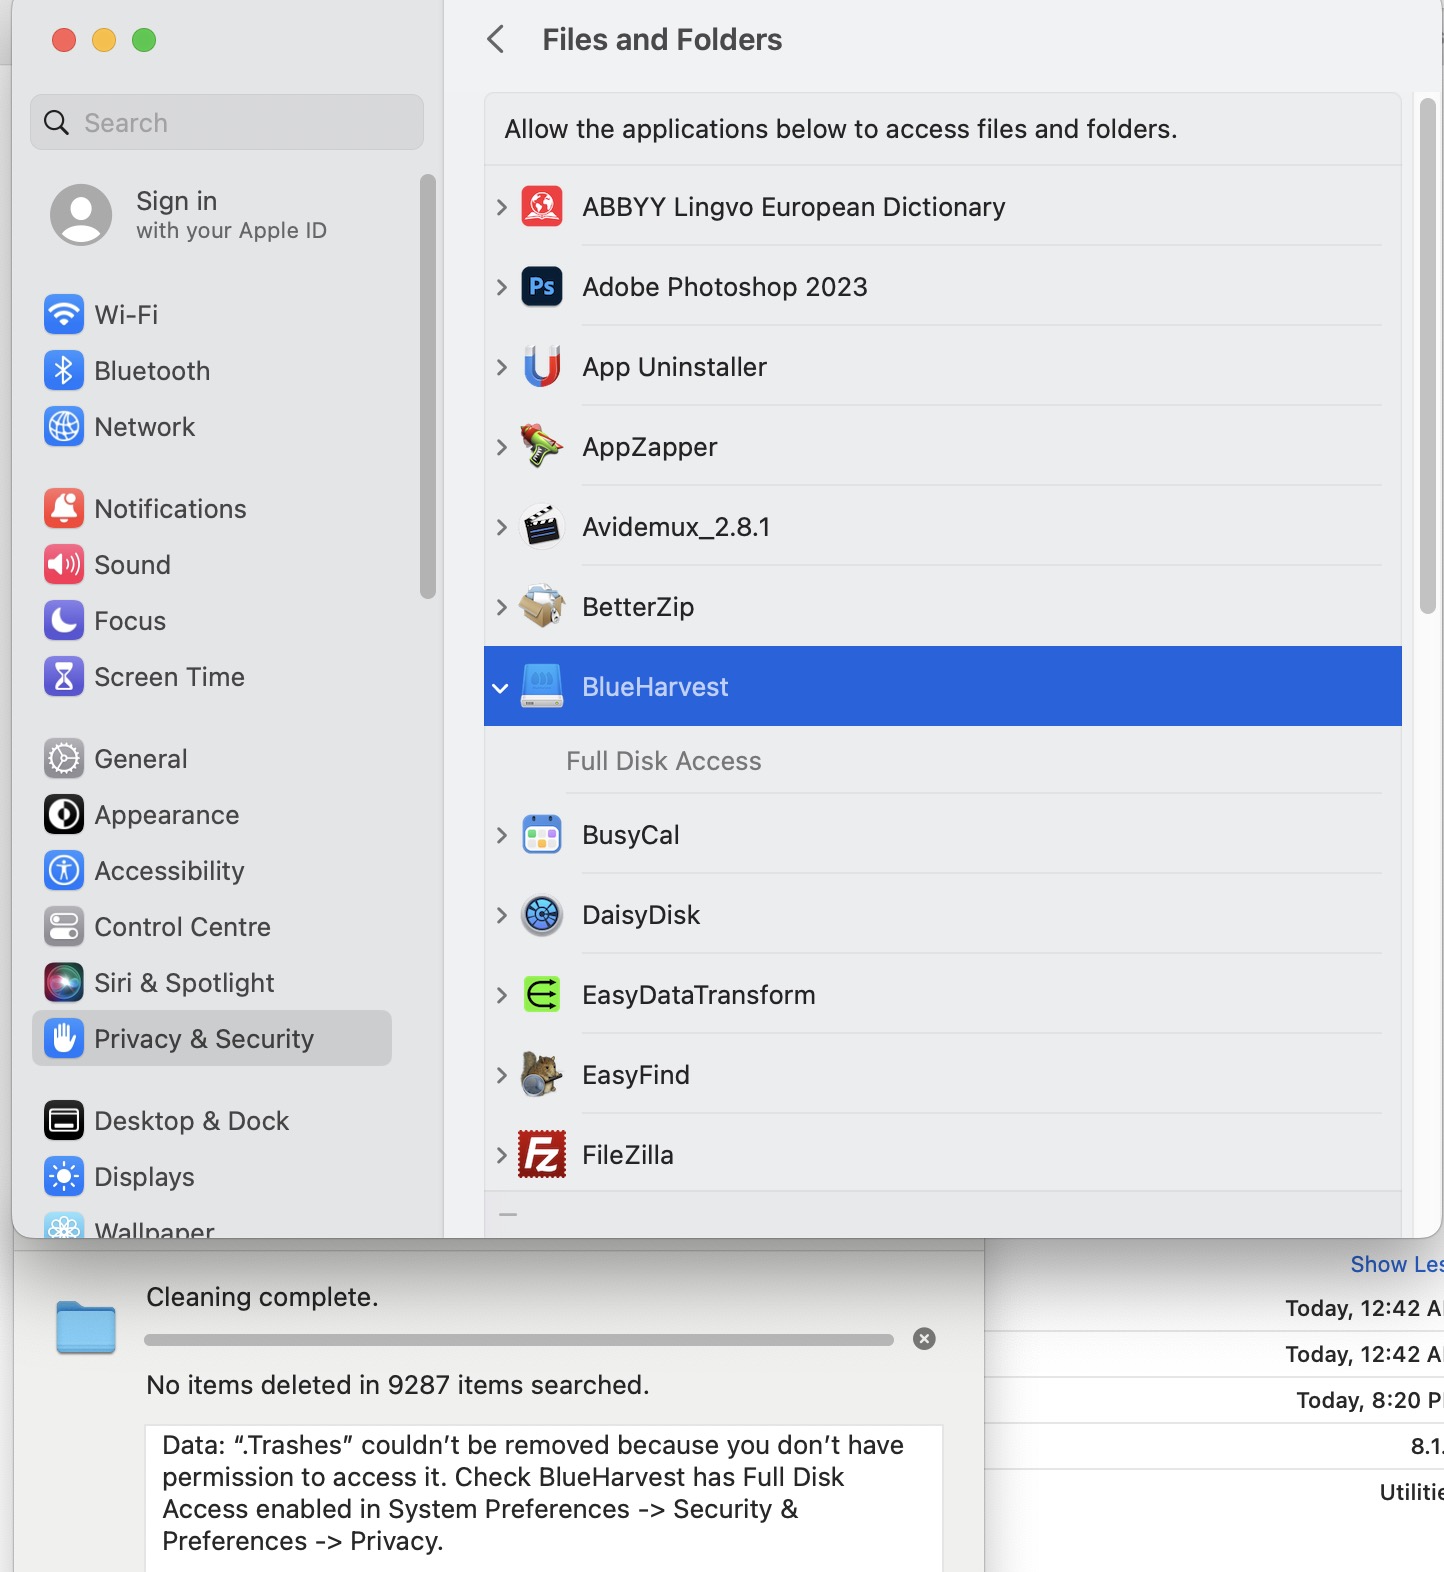Viewport: 1444px width, 1572px height.
Task: Click the BusyCal calendar icon
Action: 542,835
